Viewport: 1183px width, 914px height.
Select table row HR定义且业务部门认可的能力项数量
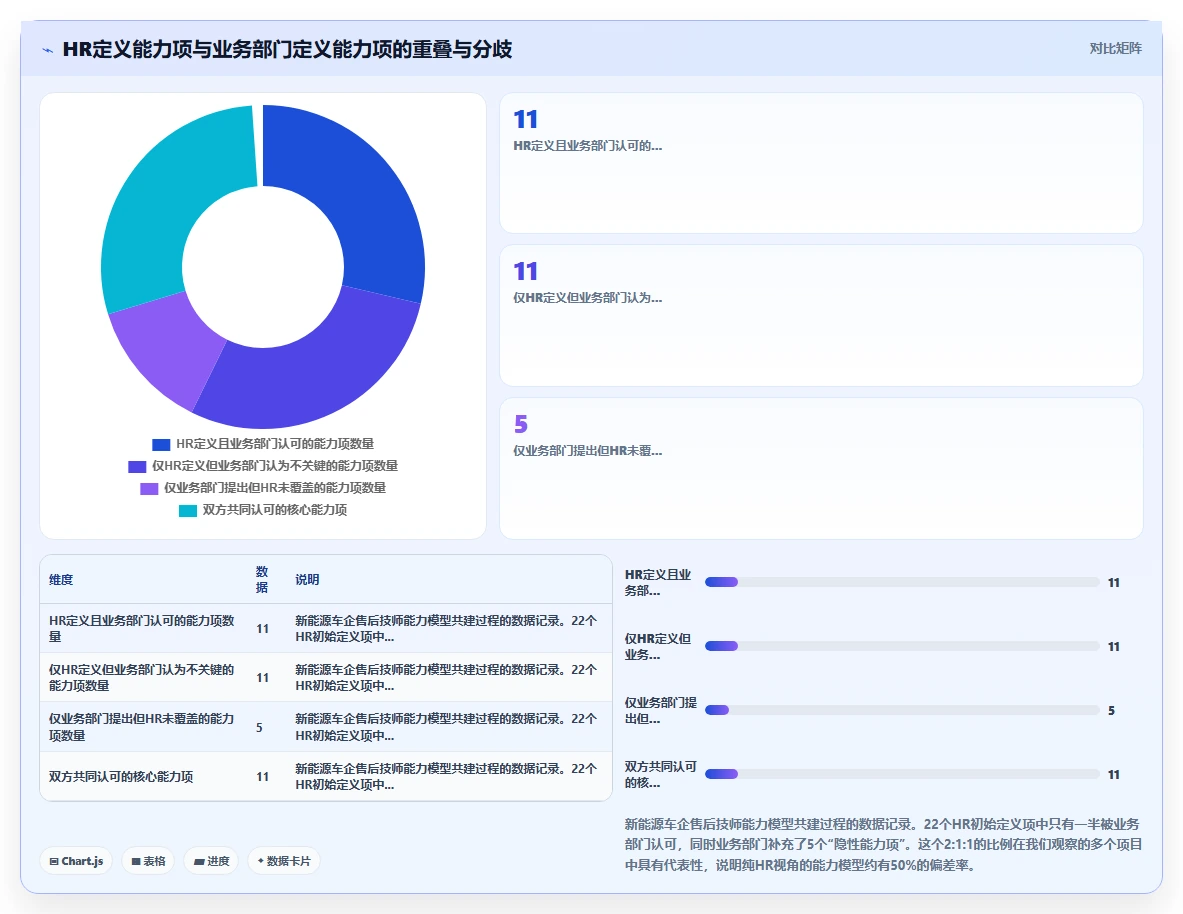[326, 628]
